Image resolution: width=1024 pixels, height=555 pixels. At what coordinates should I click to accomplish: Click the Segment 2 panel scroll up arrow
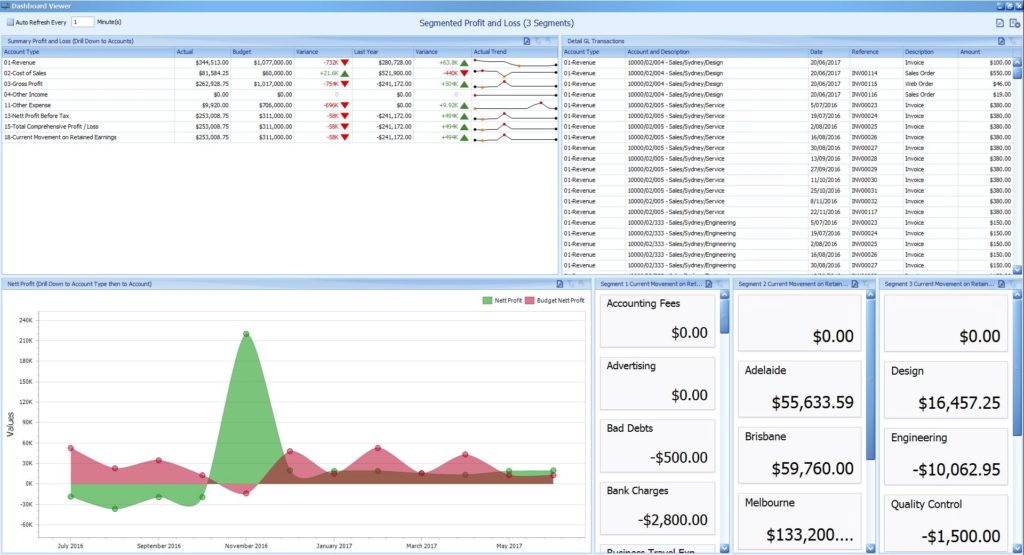871,295
